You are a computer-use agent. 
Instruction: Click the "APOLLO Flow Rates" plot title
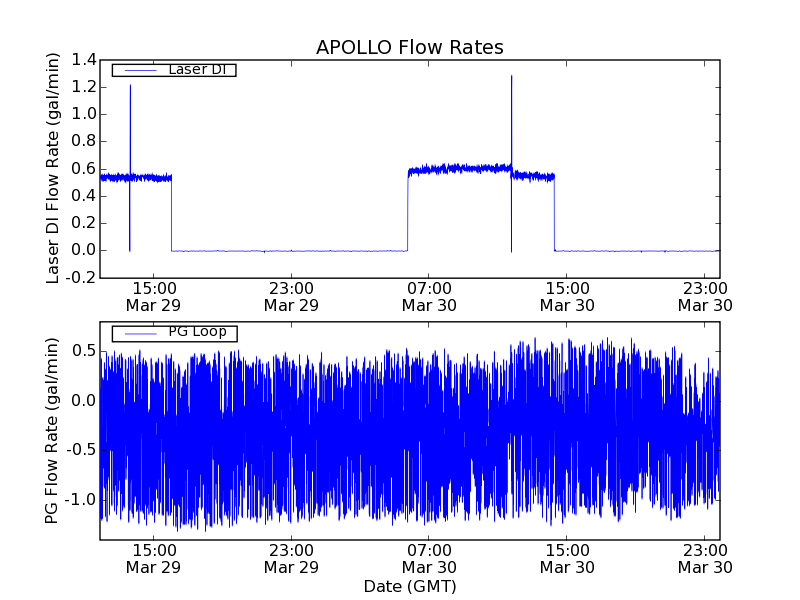pos(410,47)
